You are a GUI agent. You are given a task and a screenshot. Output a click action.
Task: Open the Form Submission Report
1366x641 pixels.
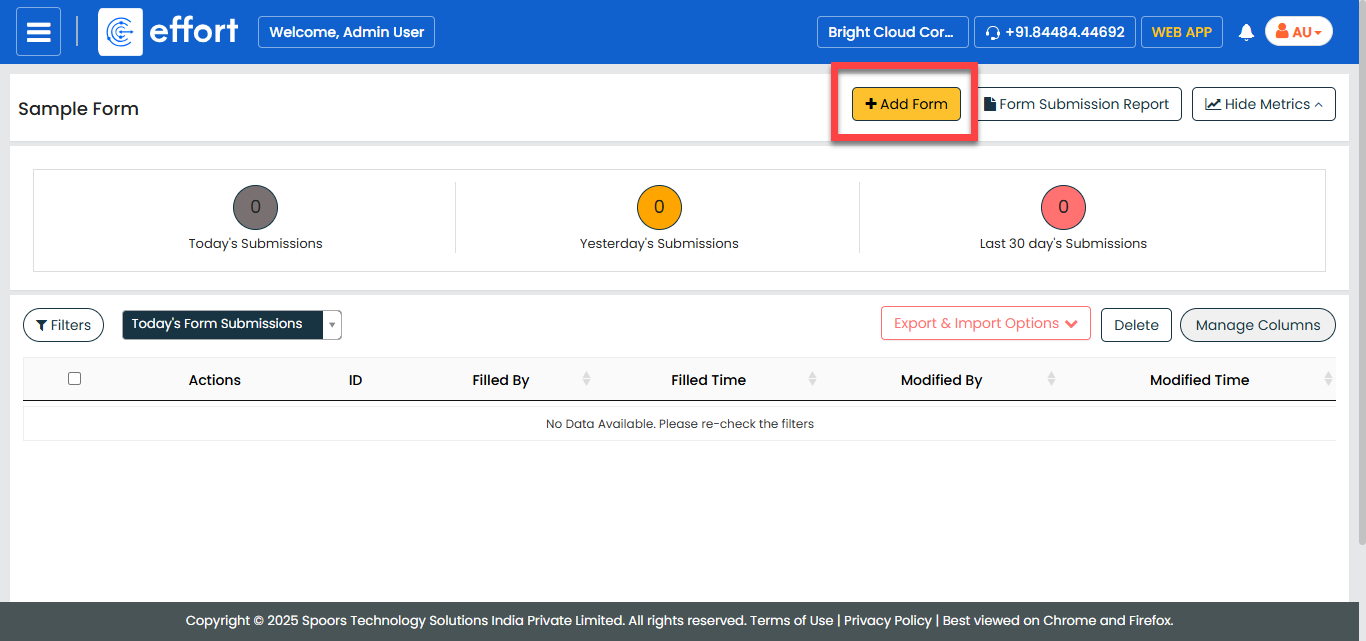click(1077, 104)
